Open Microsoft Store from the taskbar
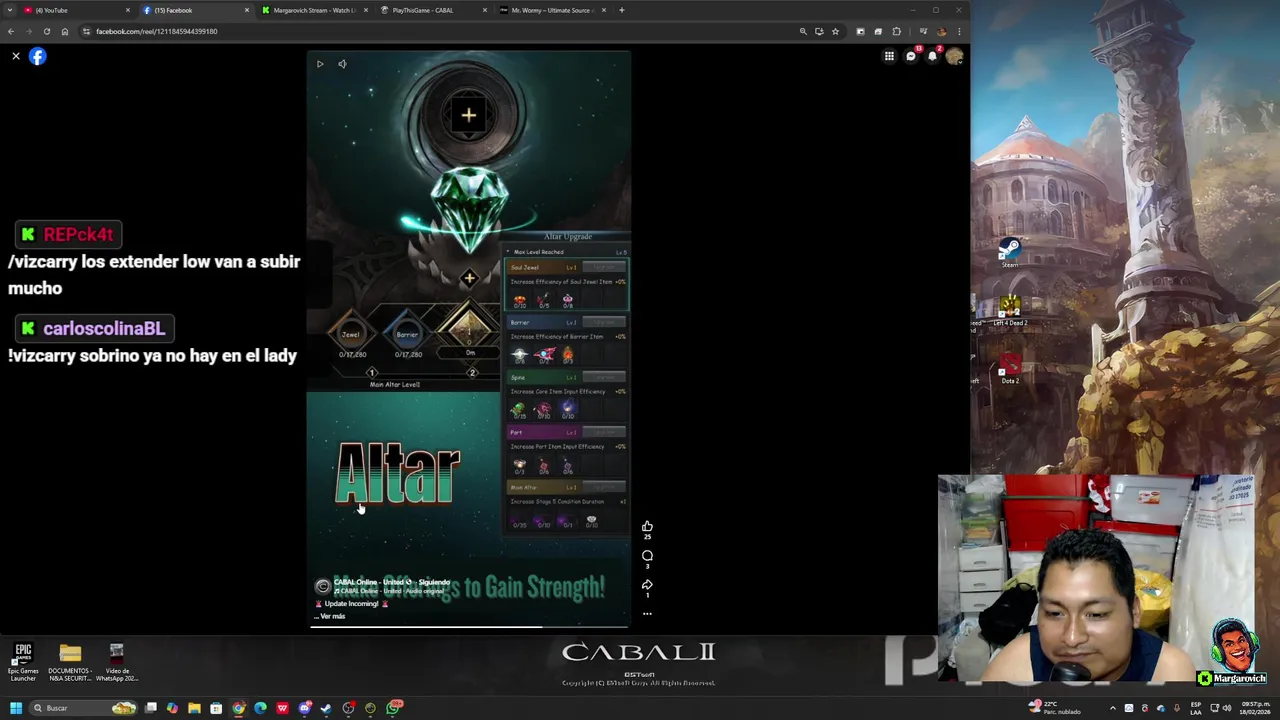Image resolution: width=1280 pixels, height=720 pixels. (216, 708)
